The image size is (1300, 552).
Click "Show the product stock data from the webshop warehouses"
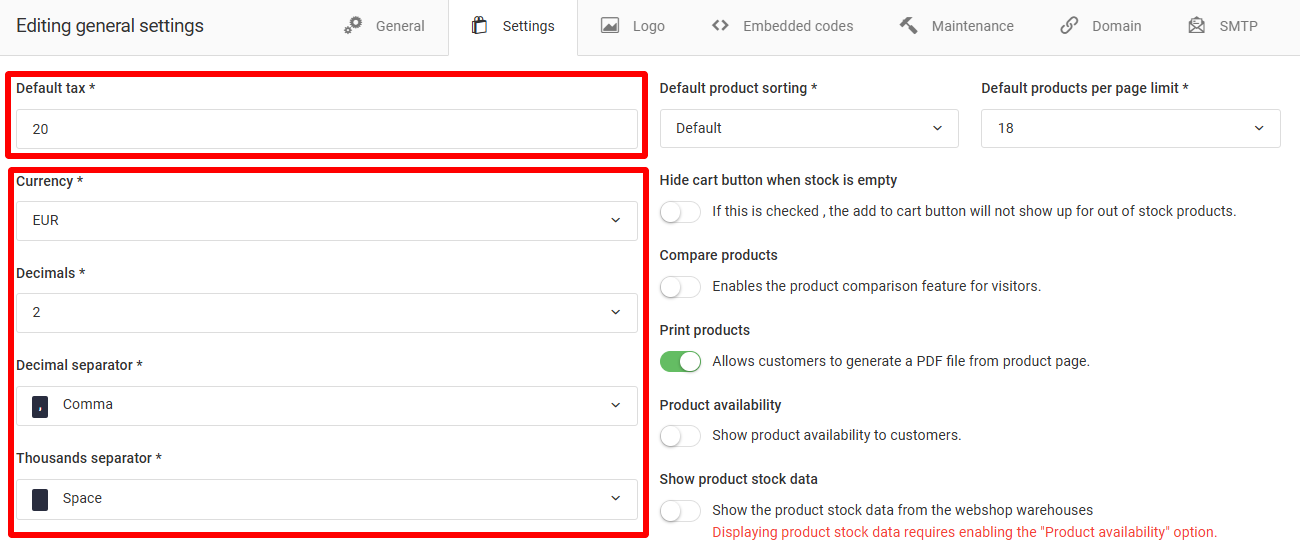(902, 510)
